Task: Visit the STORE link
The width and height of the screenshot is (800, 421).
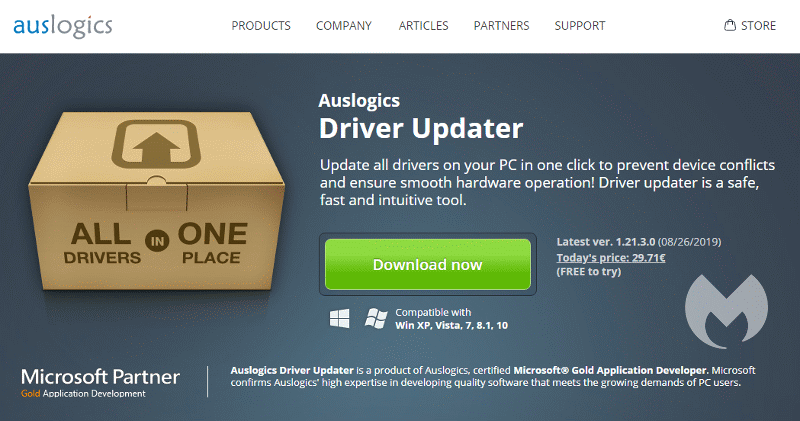Action: (x=758, y=26)
